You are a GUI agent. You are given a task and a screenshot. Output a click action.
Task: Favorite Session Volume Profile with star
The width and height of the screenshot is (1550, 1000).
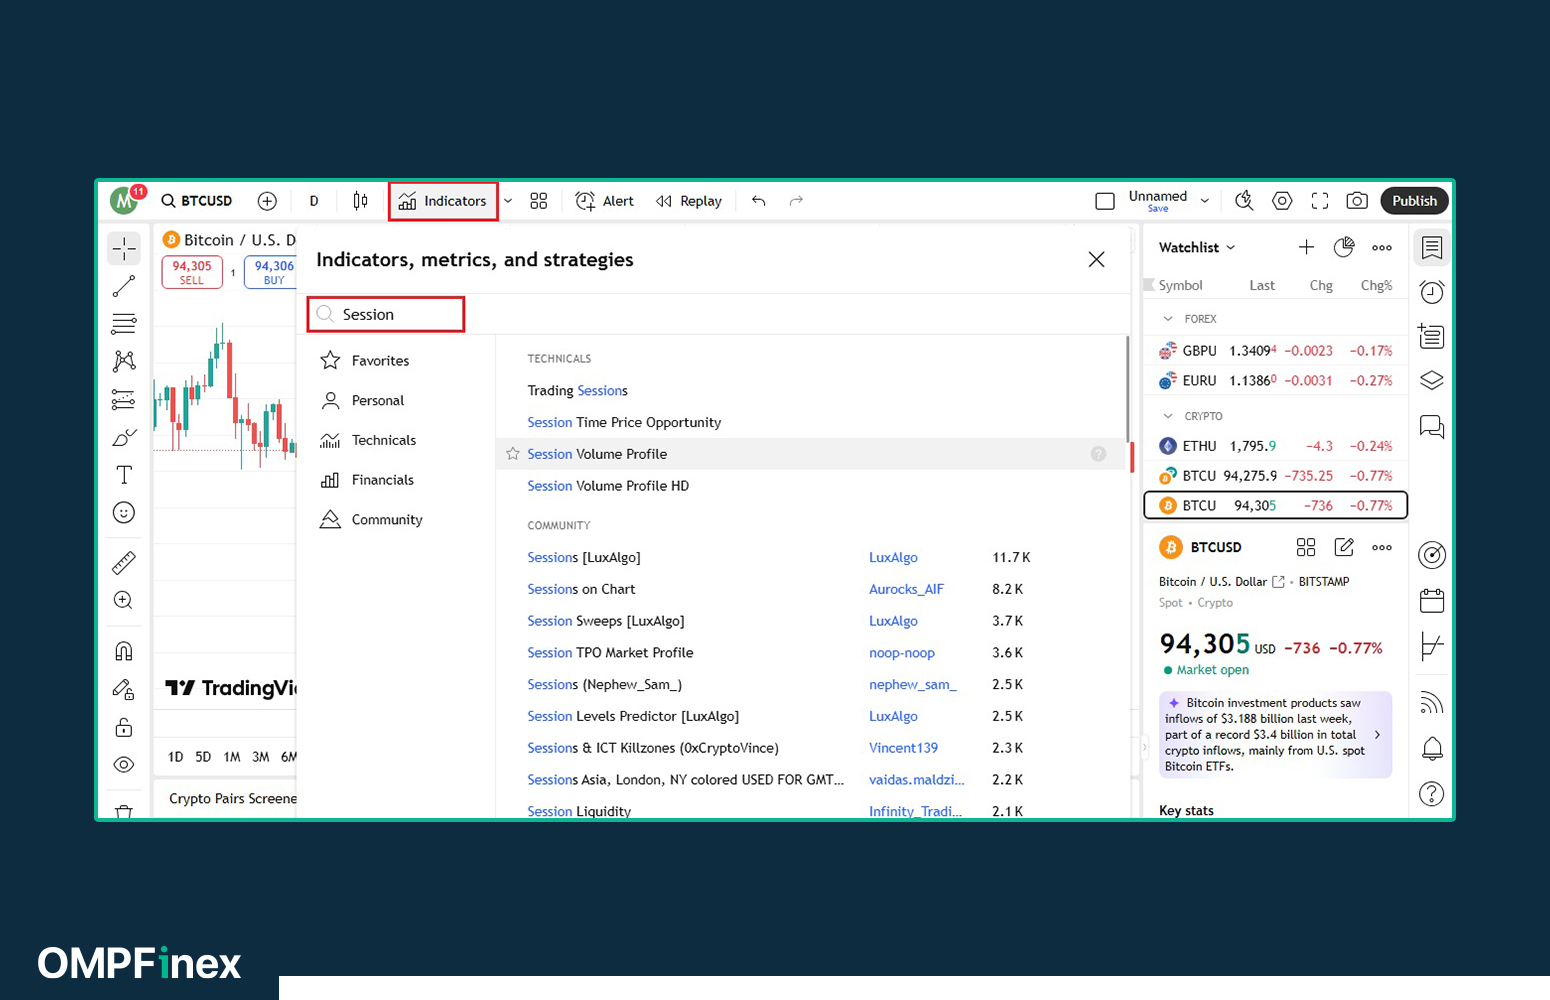coord(513,454)
